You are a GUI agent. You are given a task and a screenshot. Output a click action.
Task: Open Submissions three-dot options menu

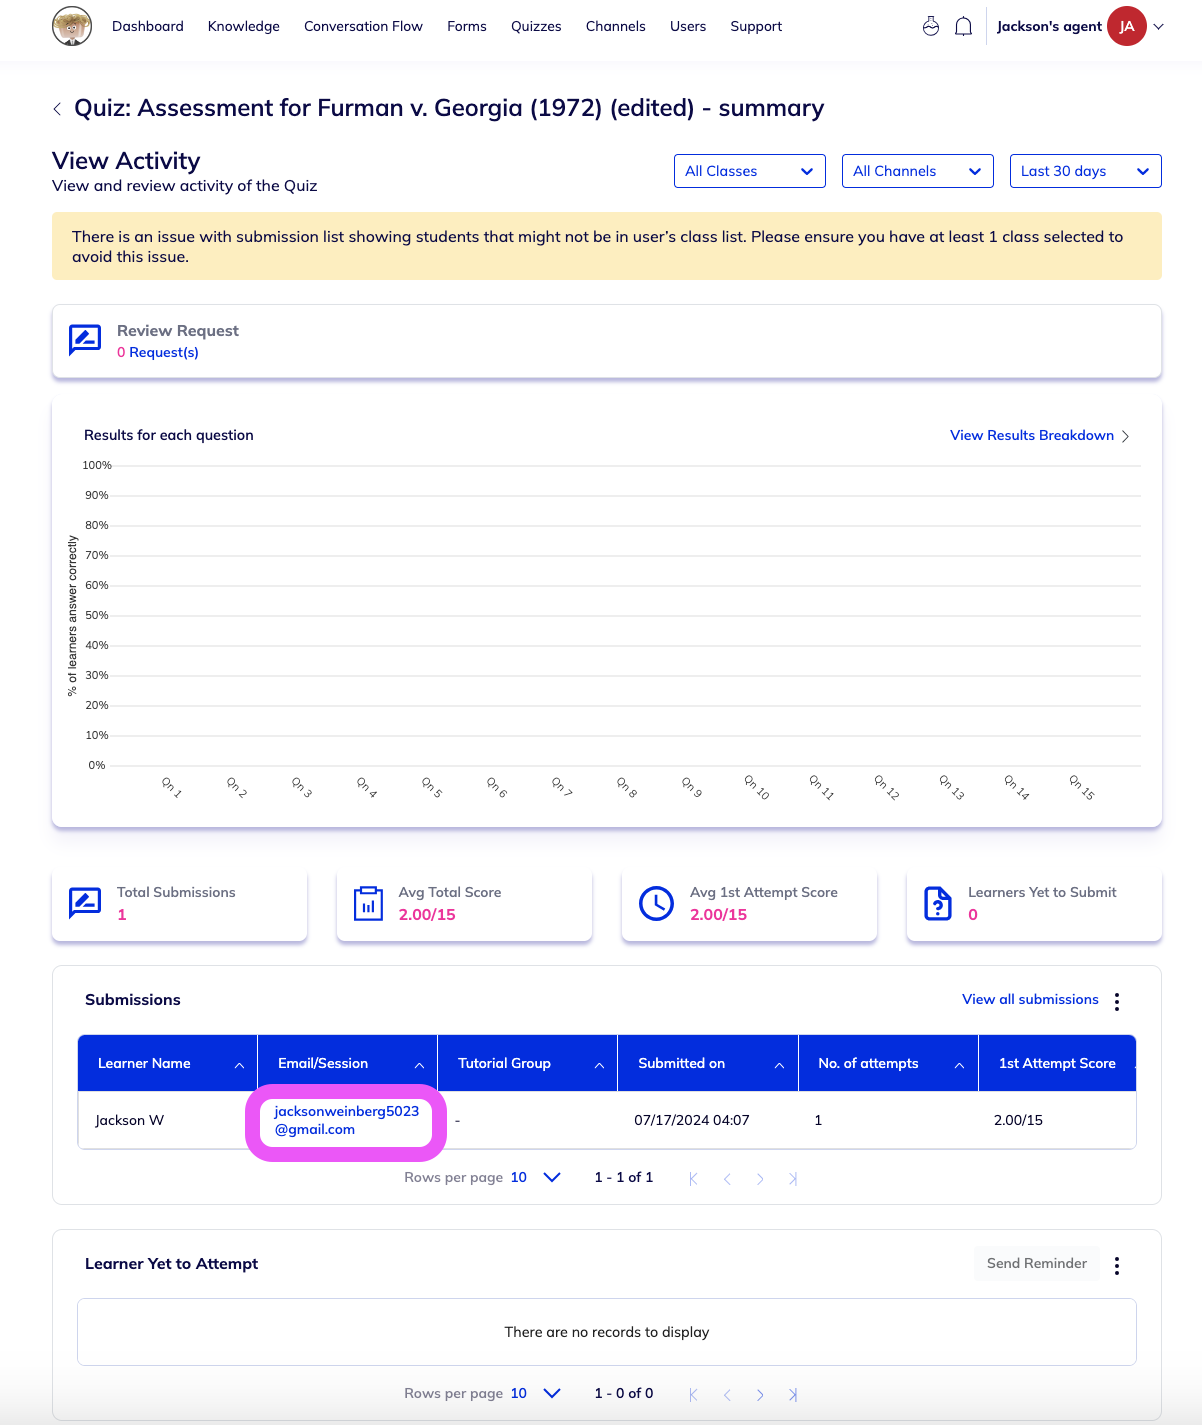click(1117, 1001)
